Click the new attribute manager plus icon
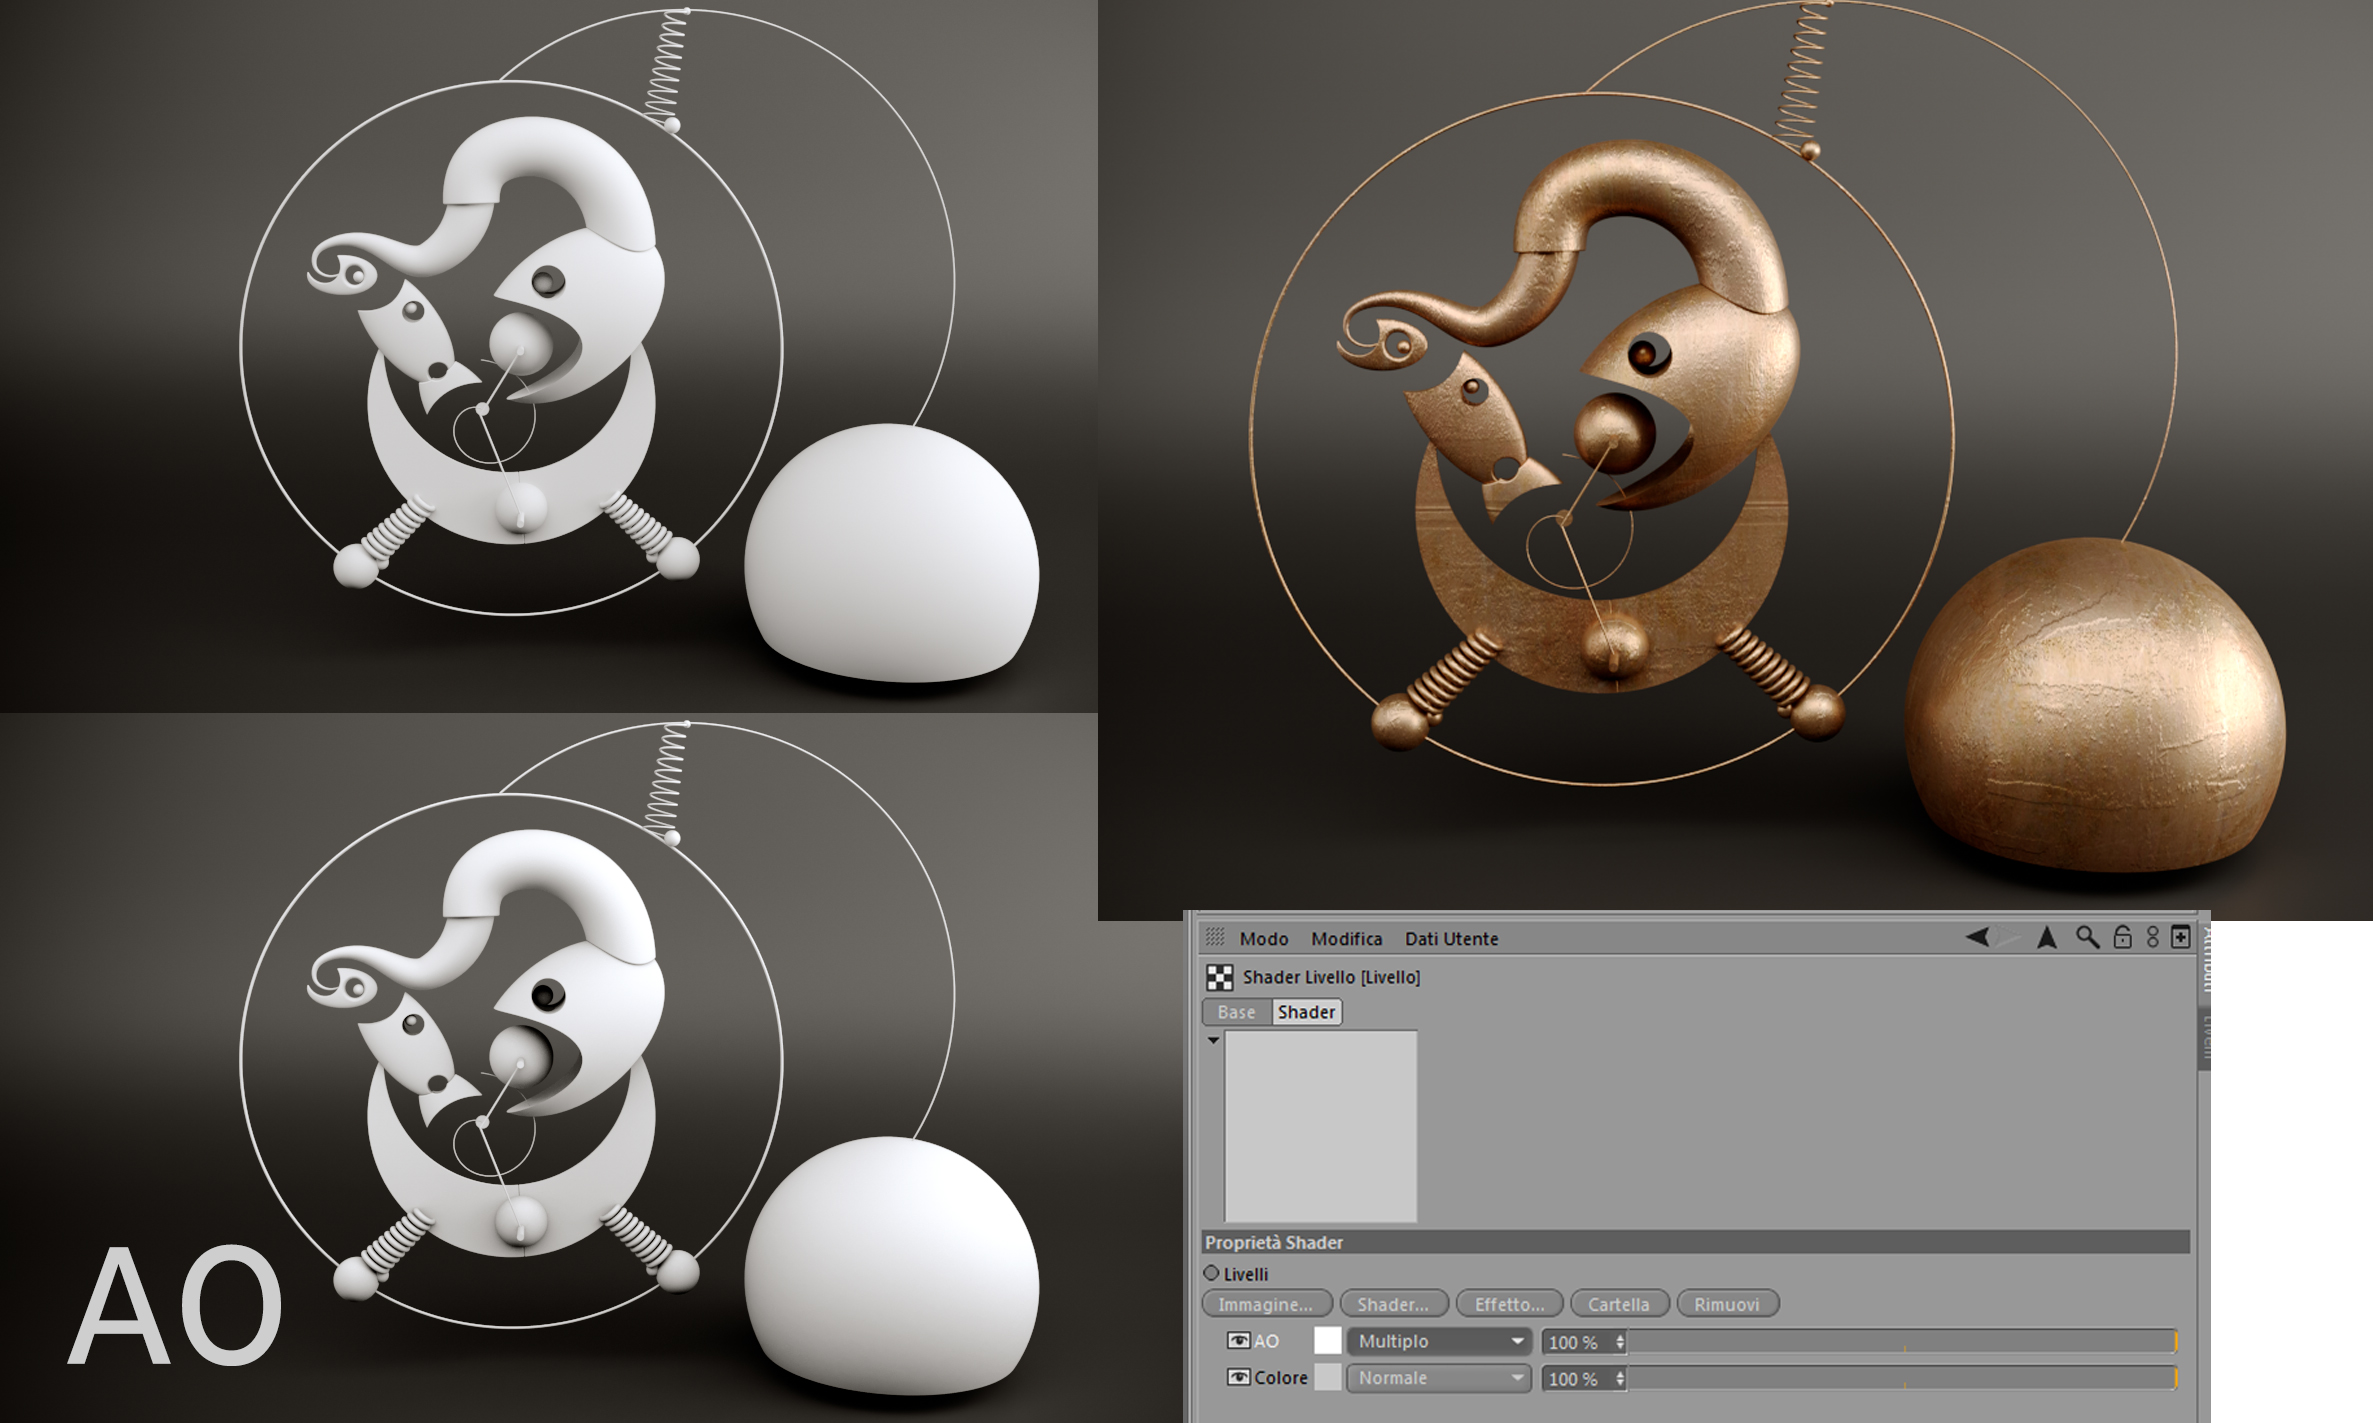This screenshot has width=2373, height=1423. [x=2181, y=937]
